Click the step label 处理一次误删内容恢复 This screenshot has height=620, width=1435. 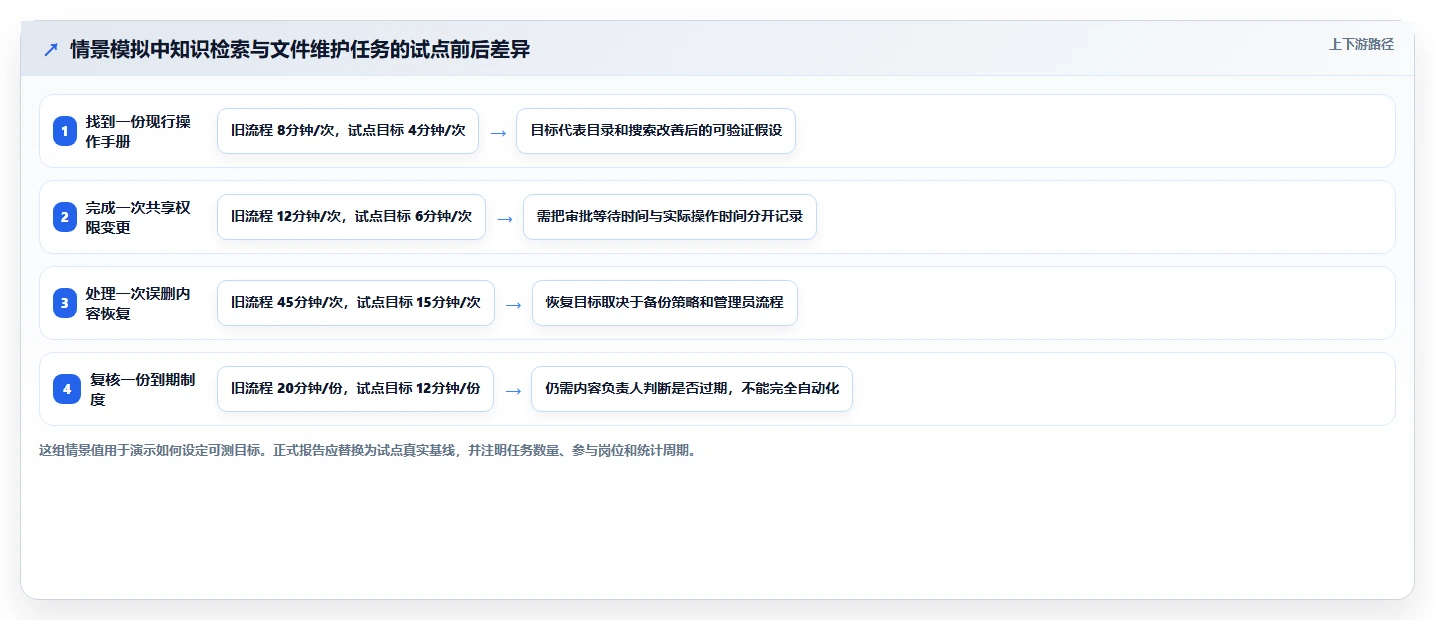click(x=138, y=303)
